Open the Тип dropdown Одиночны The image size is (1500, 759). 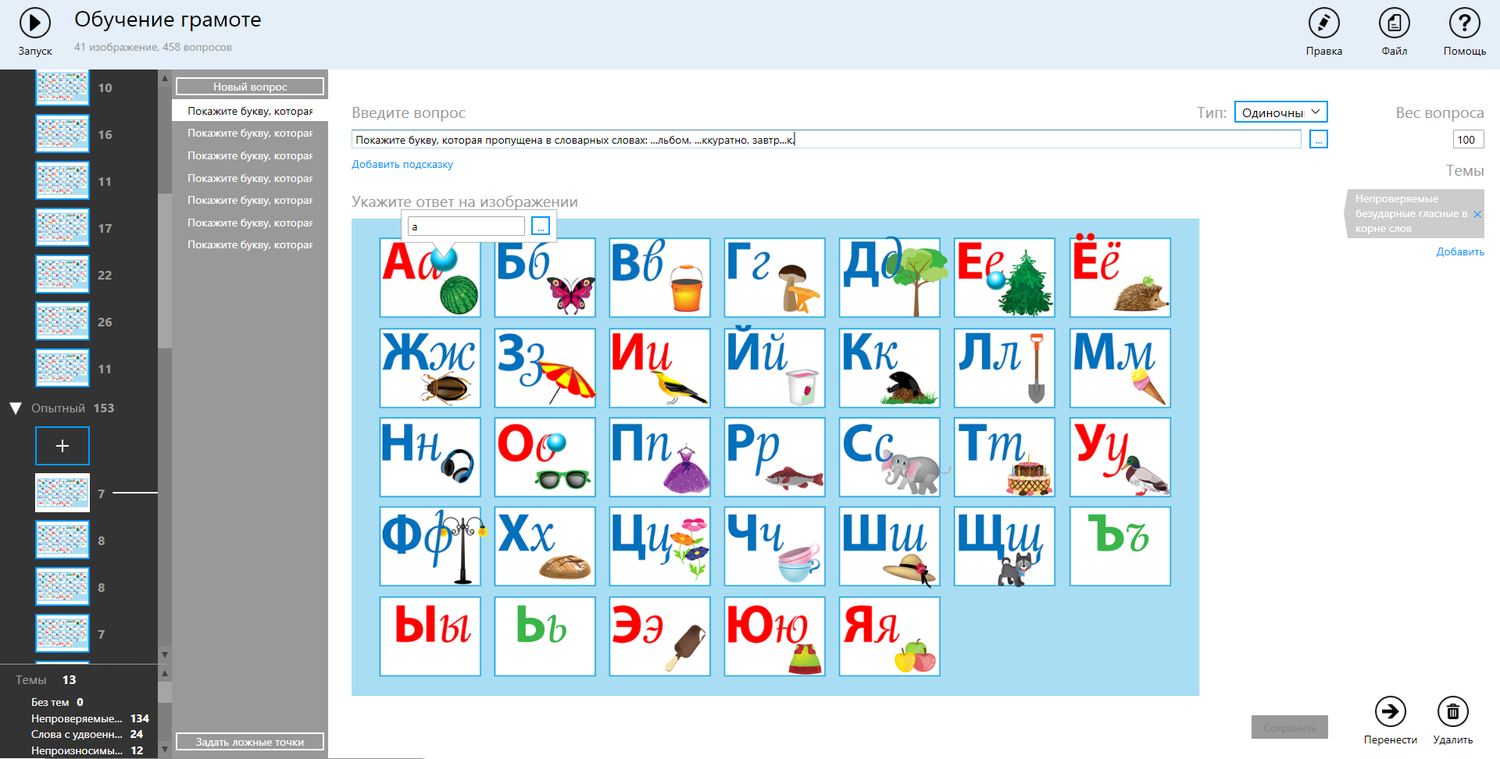tap(1280, 113)
